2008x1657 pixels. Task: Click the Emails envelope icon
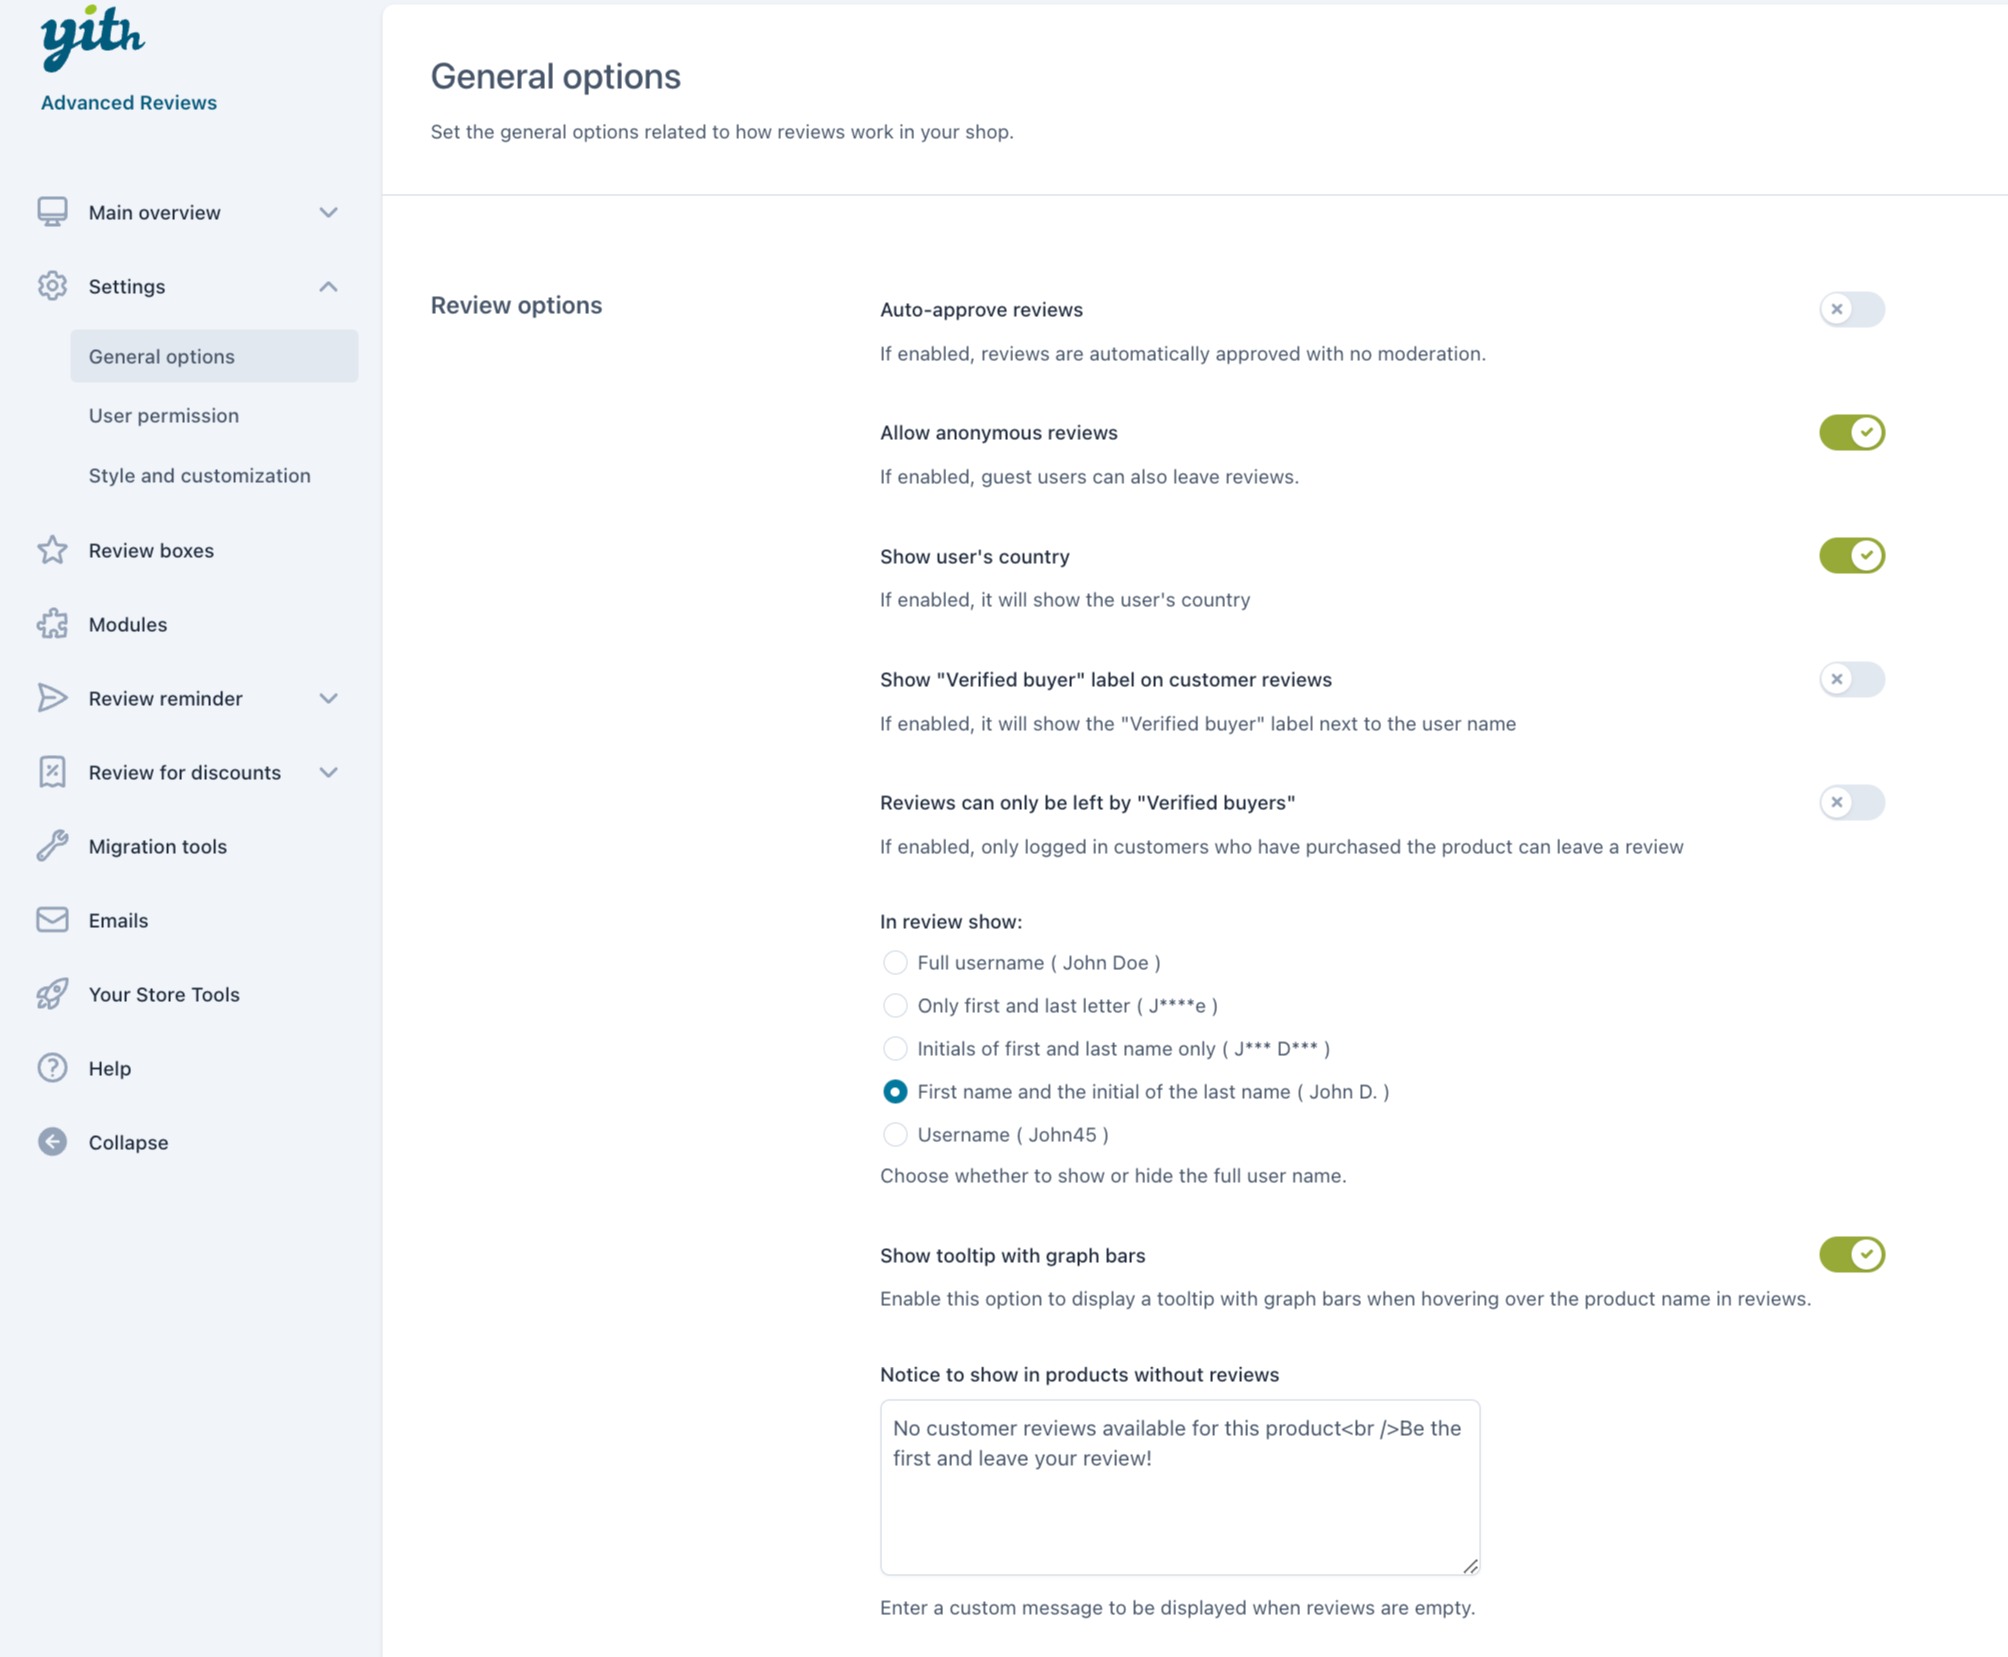click(x=52, y=920)
